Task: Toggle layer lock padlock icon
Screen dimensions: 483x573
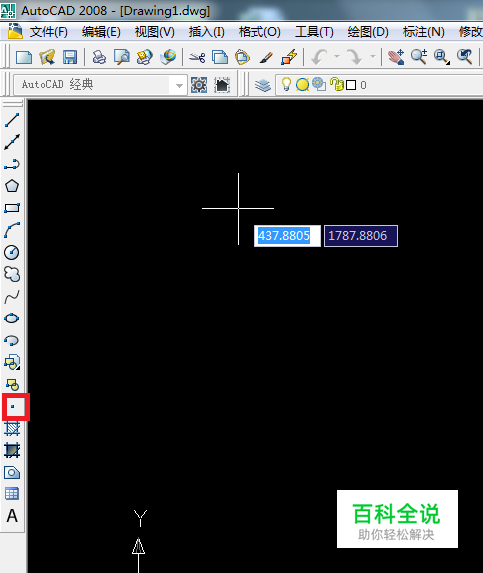Action: coord(337,84)
